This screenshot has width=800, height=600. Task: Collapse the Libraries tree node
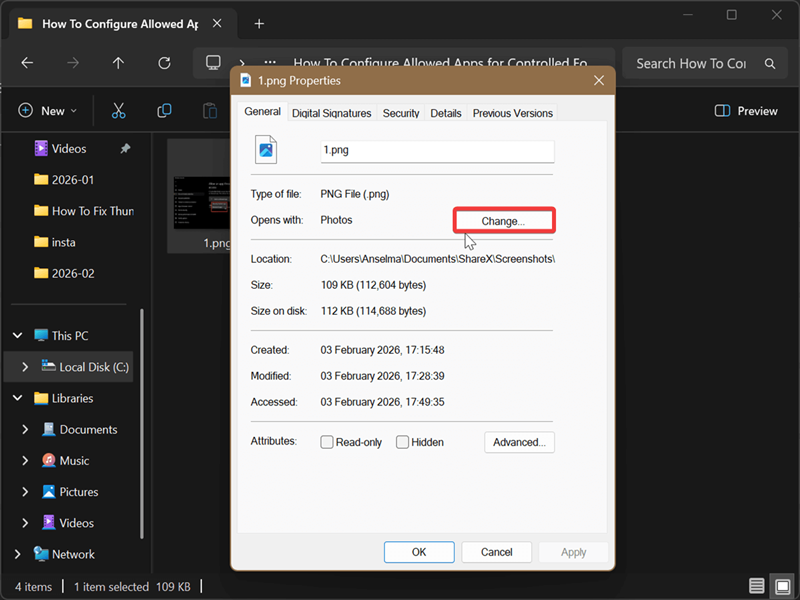[17, 398]
